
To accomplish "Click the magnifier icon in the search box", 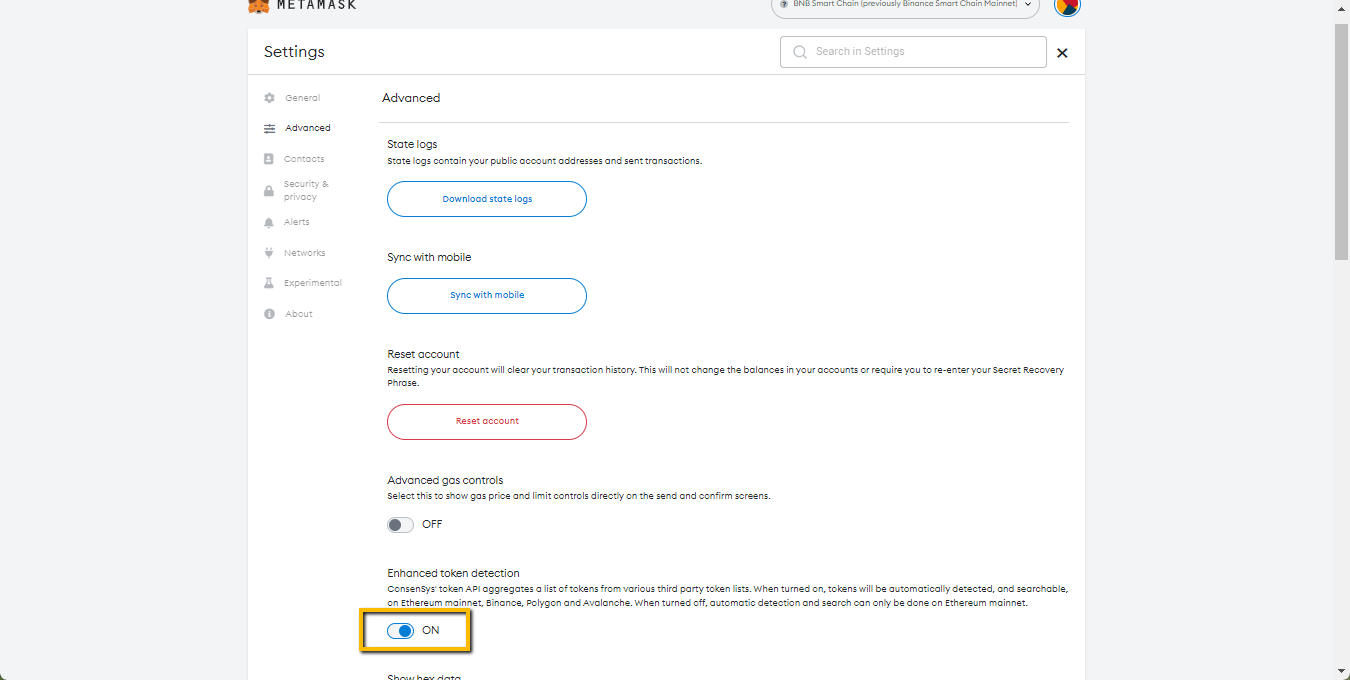I will [x=799, y=52].
